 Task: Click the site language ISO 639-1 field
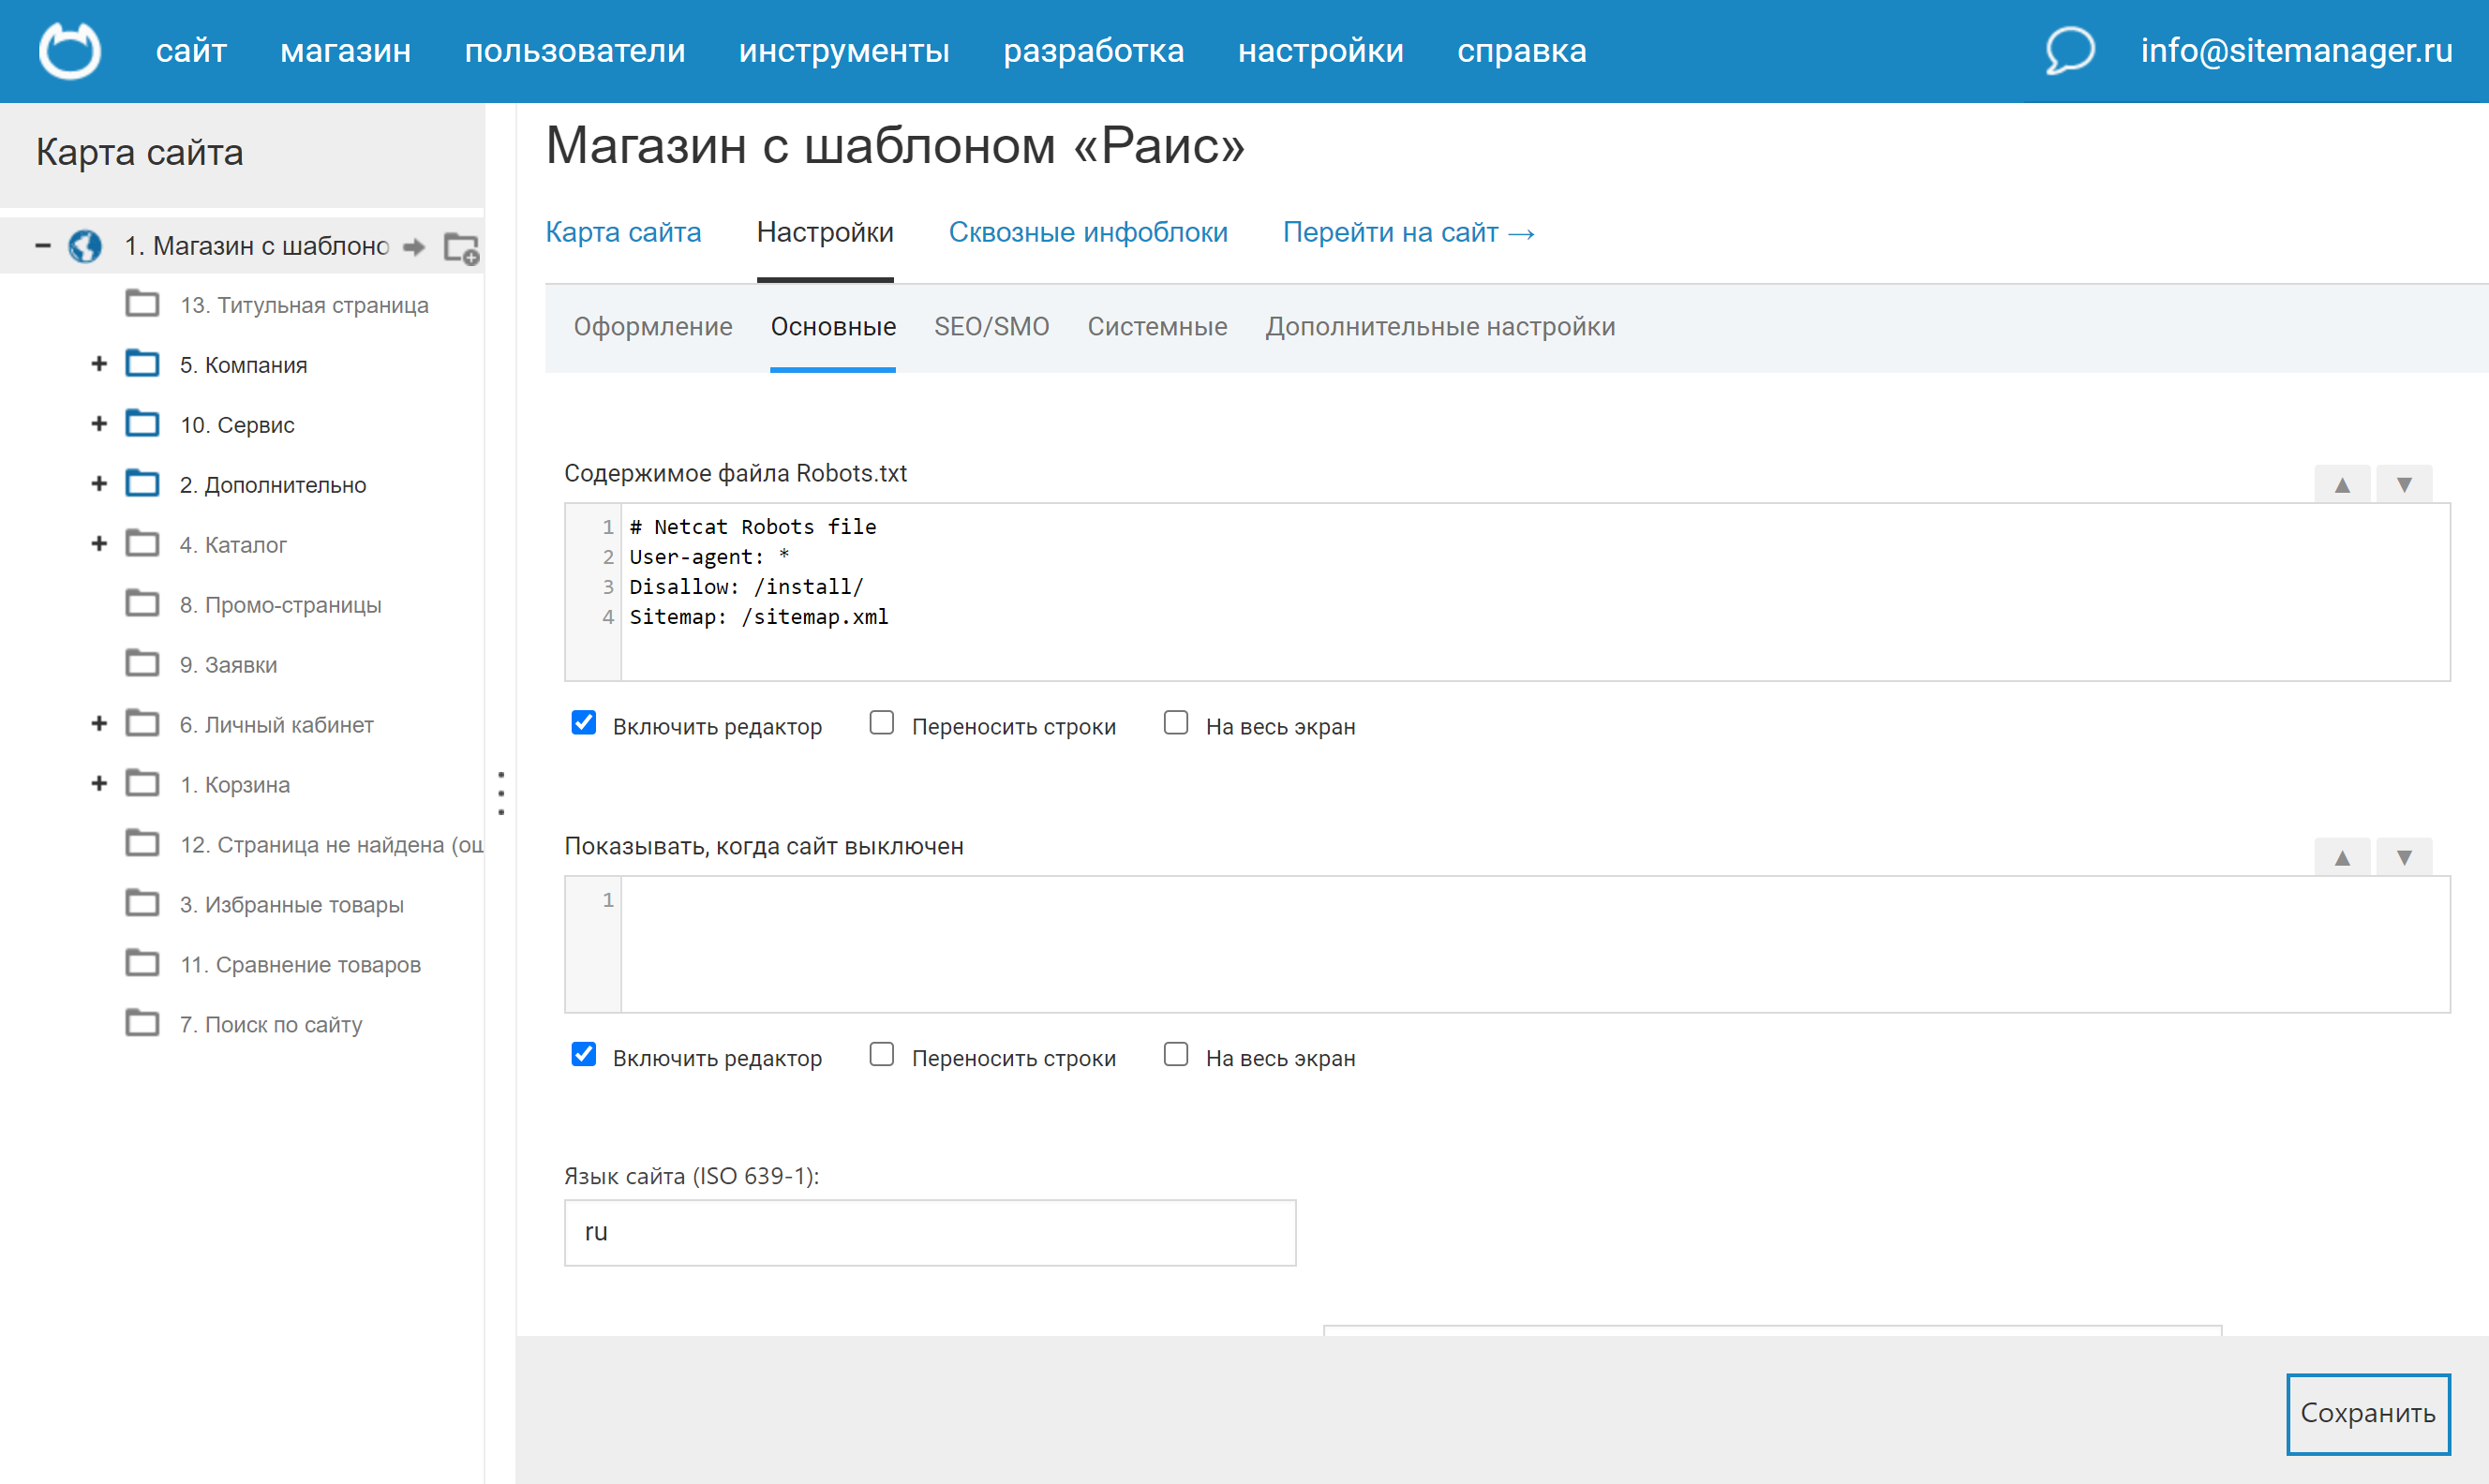(x=929, y=1232)
